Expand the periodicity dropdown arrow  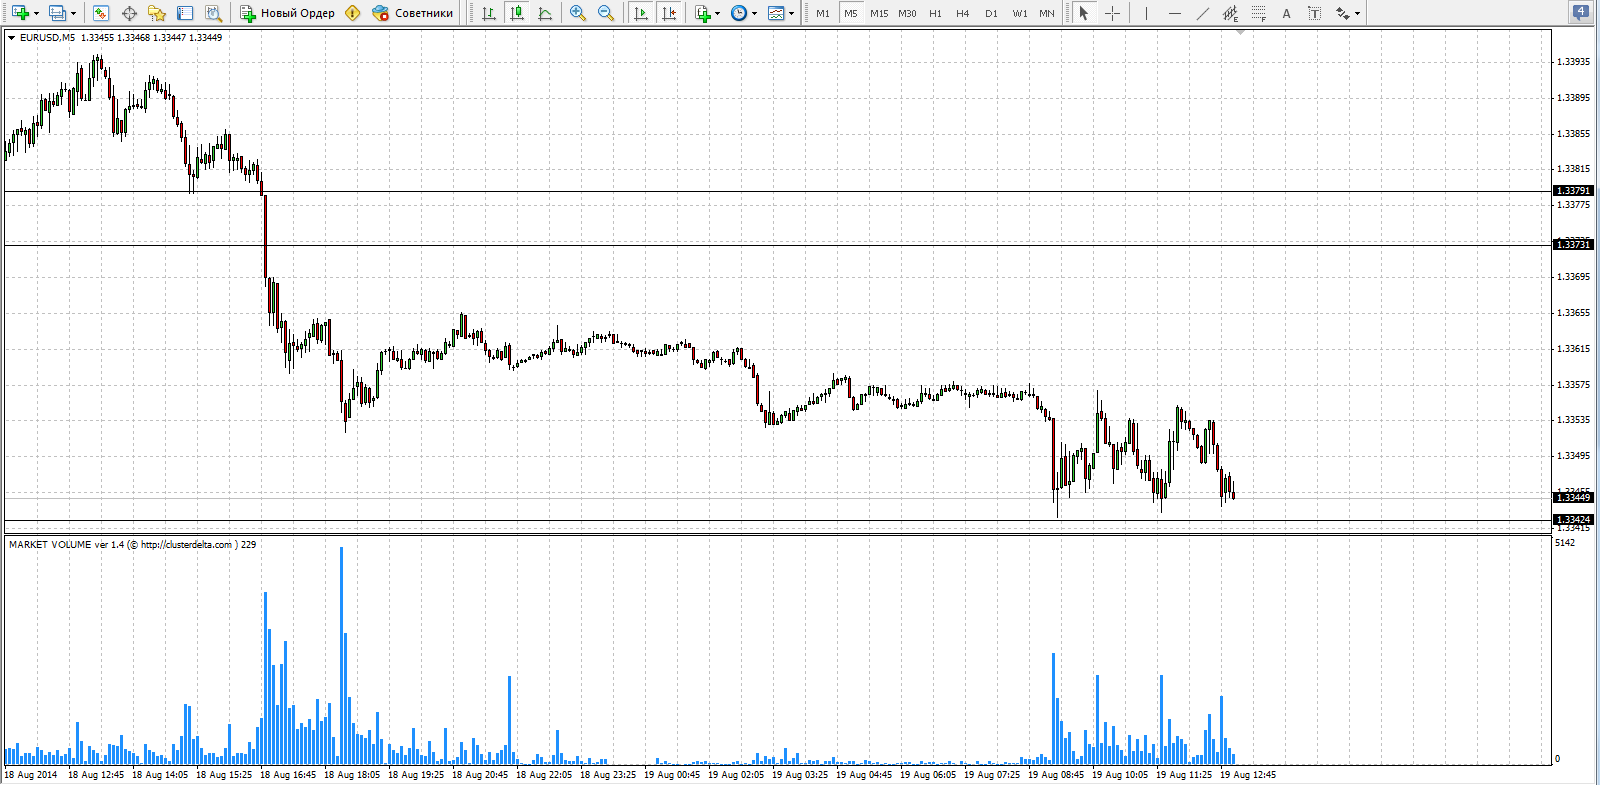(x=754, y=13)
